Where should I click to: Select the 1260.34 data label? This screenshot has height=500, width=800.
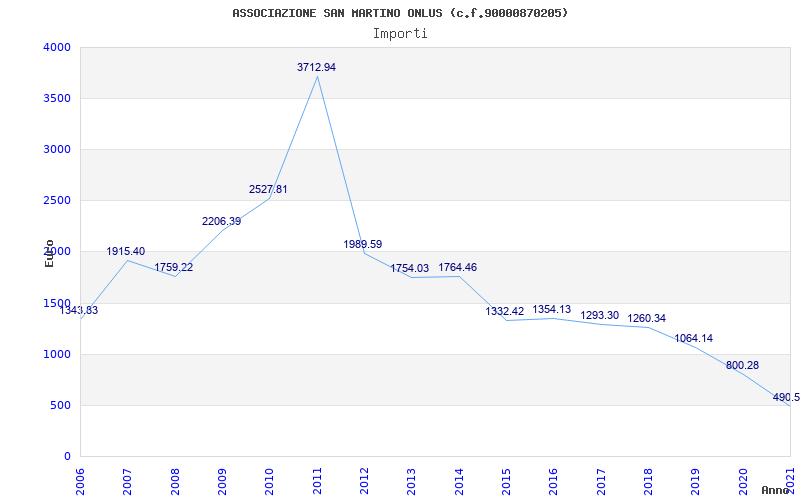(646, 318)
